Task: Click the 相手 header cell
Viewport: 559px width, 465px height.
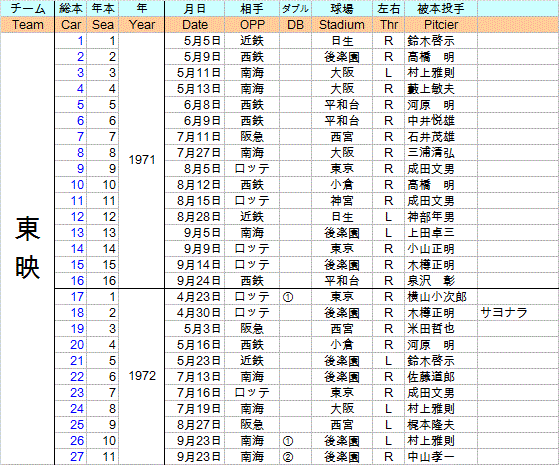Action: tap(252, 9)
